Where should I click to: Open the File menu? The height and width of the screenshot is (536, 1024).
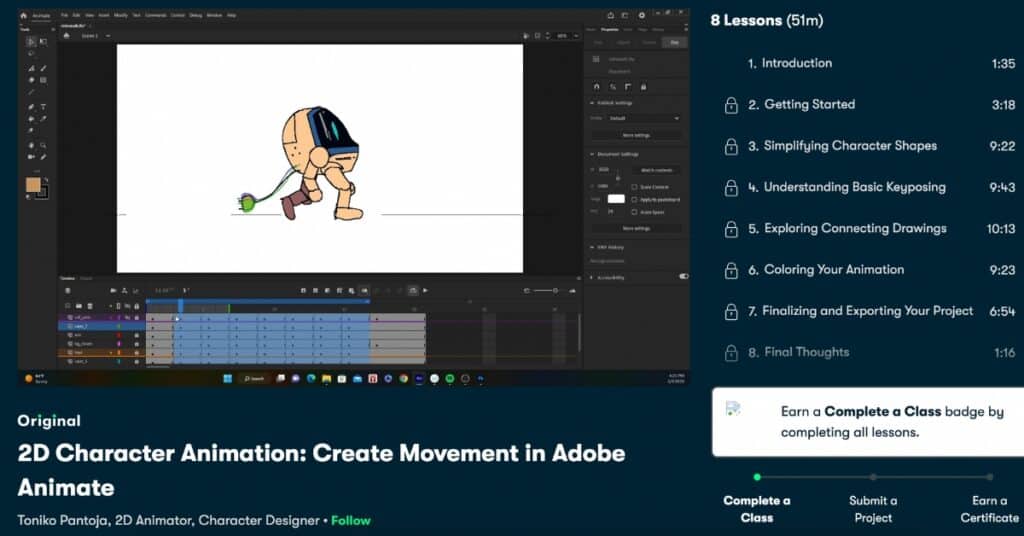pyautogui.click(x=65, y=16)
